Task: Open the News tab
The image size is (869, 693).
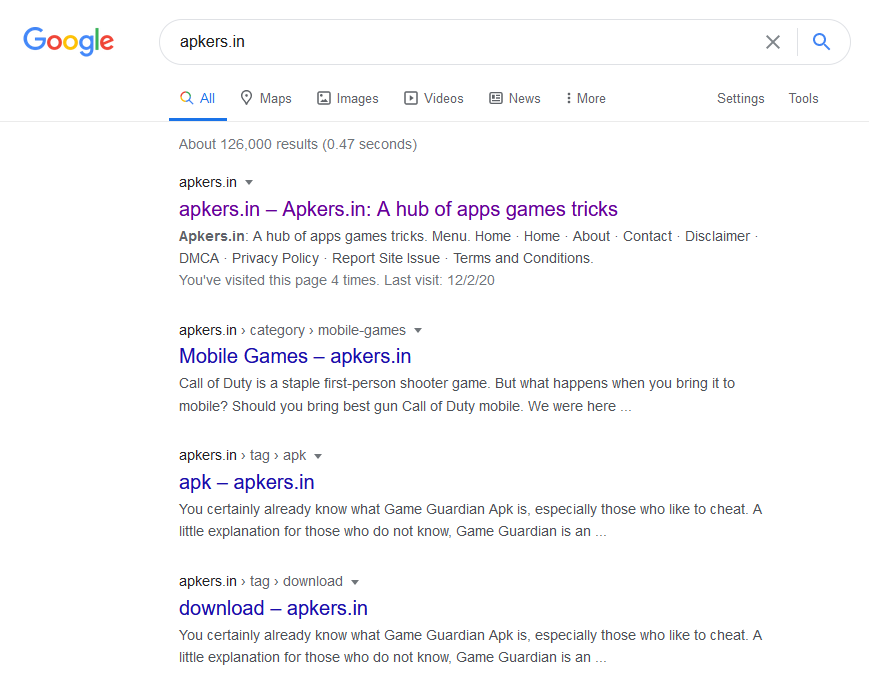Action: [x=515, y=99]
